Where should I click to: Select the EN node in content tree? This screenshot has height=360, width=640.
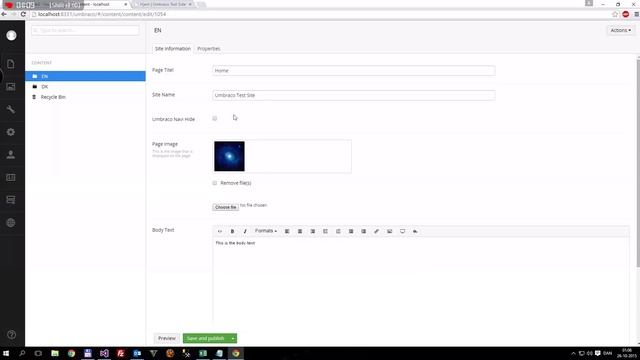pyautogui.click(x=85, y=76)
